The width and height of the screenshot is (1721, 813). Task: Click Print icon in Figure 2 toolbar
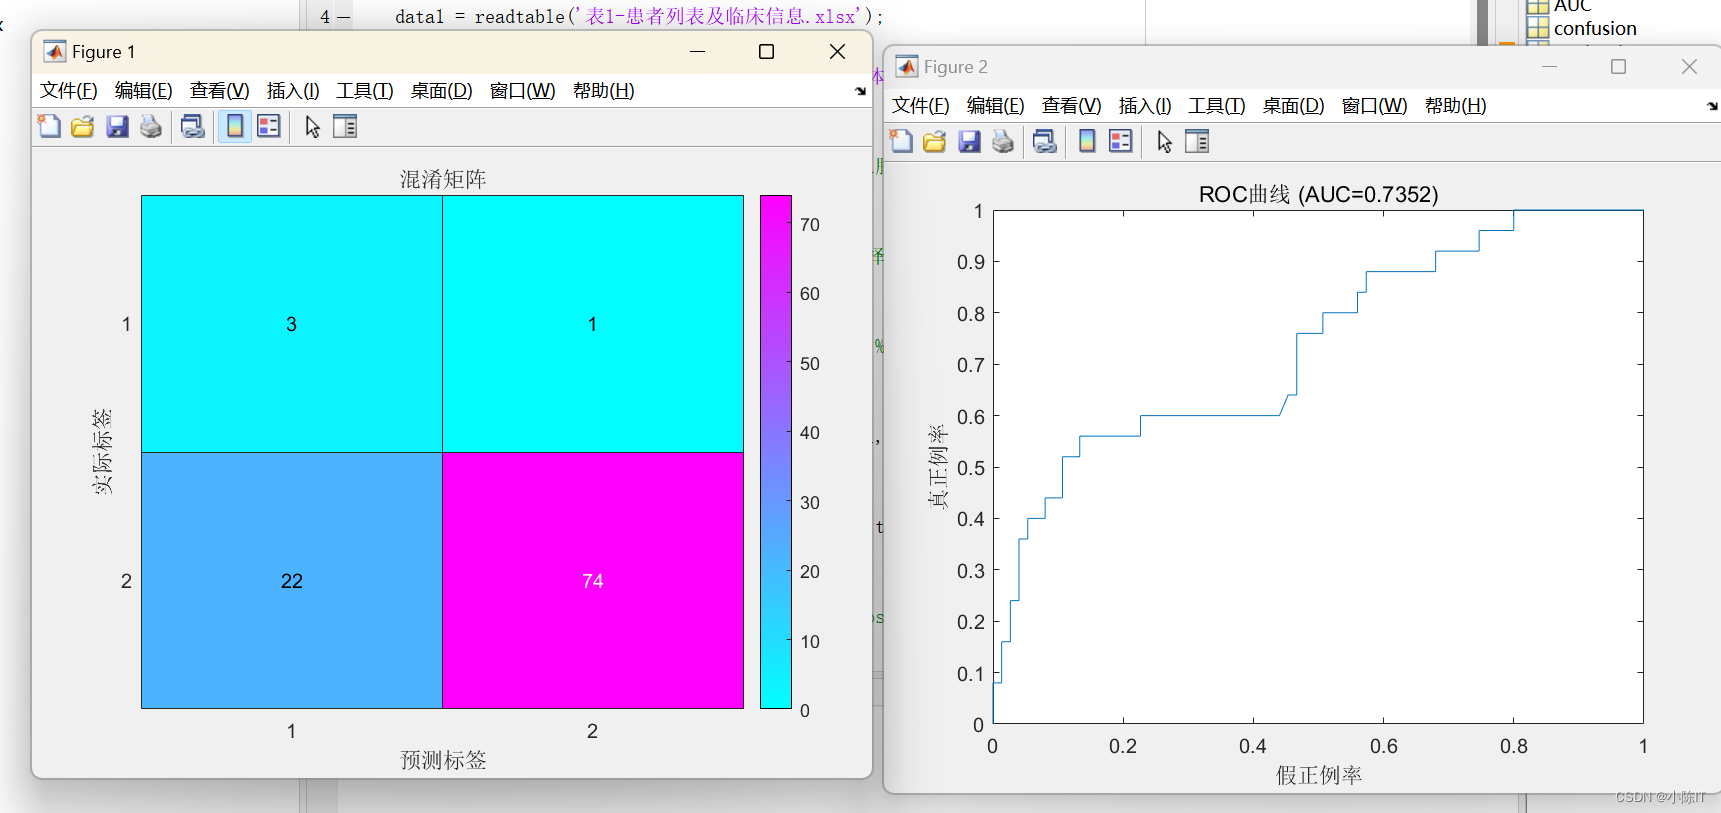pyautogui.click(x=1003, y=141)
